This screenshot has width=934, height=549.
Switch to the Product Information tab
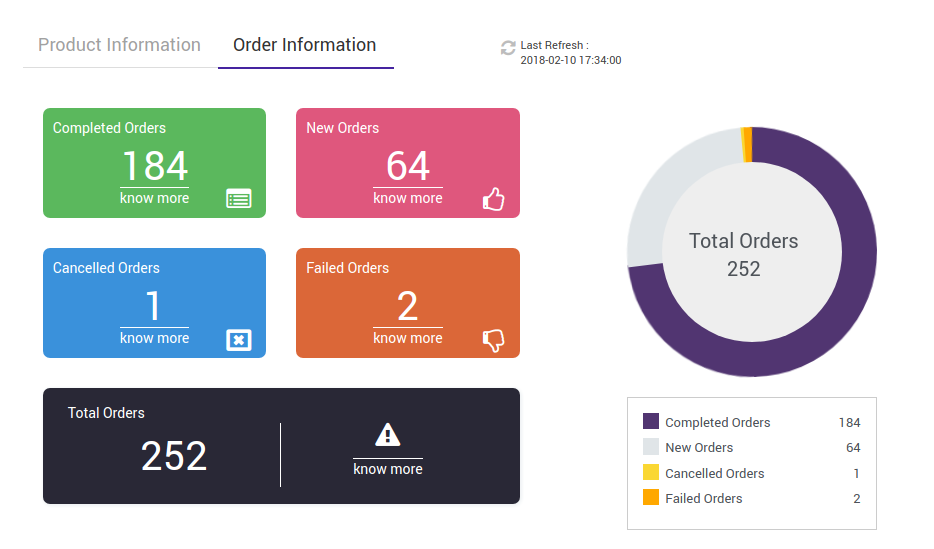pyautogui.click(x=119, y=45)
